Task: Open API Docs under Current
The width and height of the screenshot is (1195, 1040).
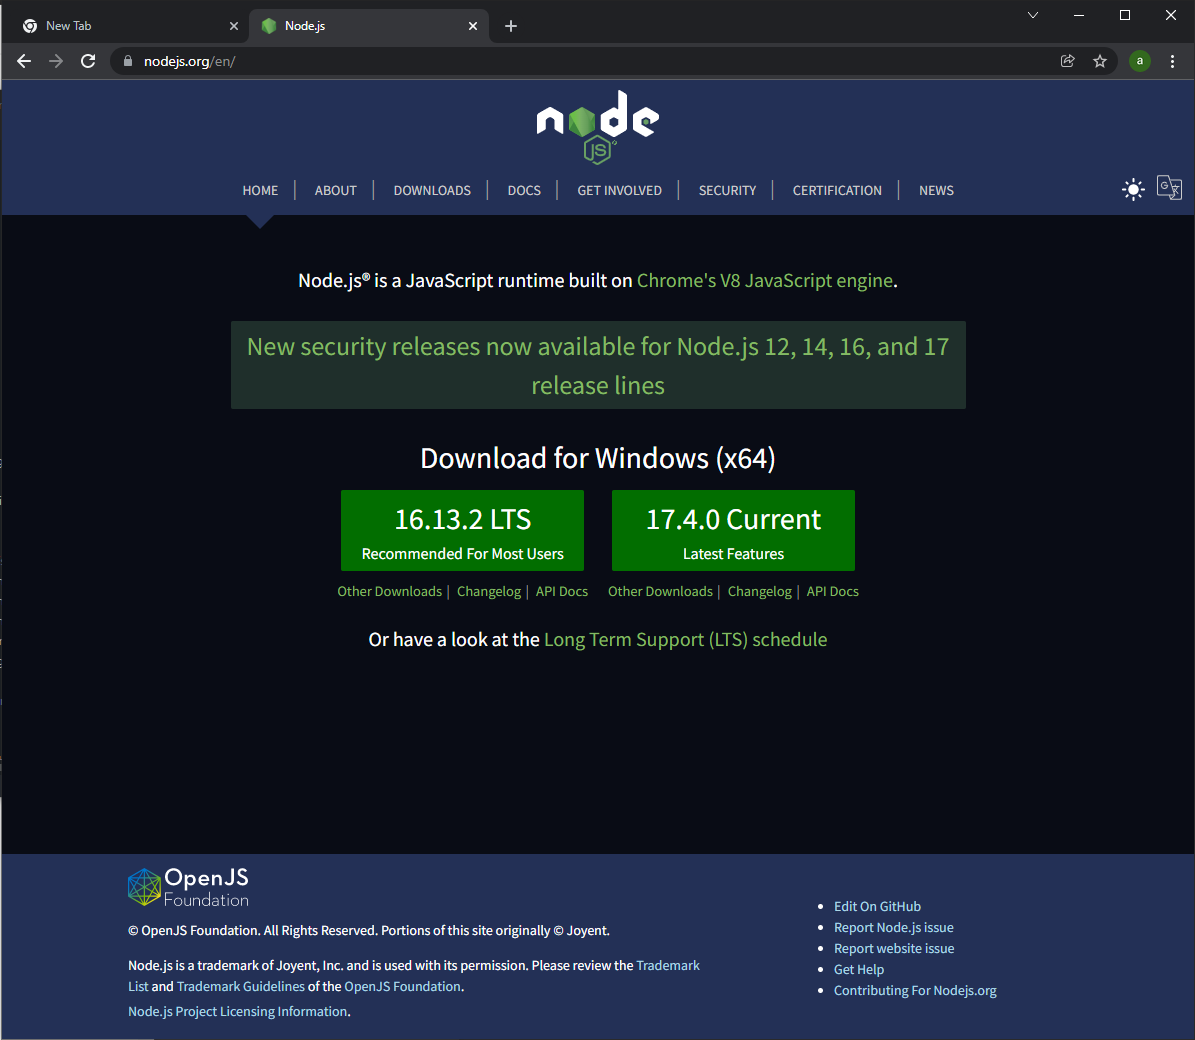Action: point(832,591)
